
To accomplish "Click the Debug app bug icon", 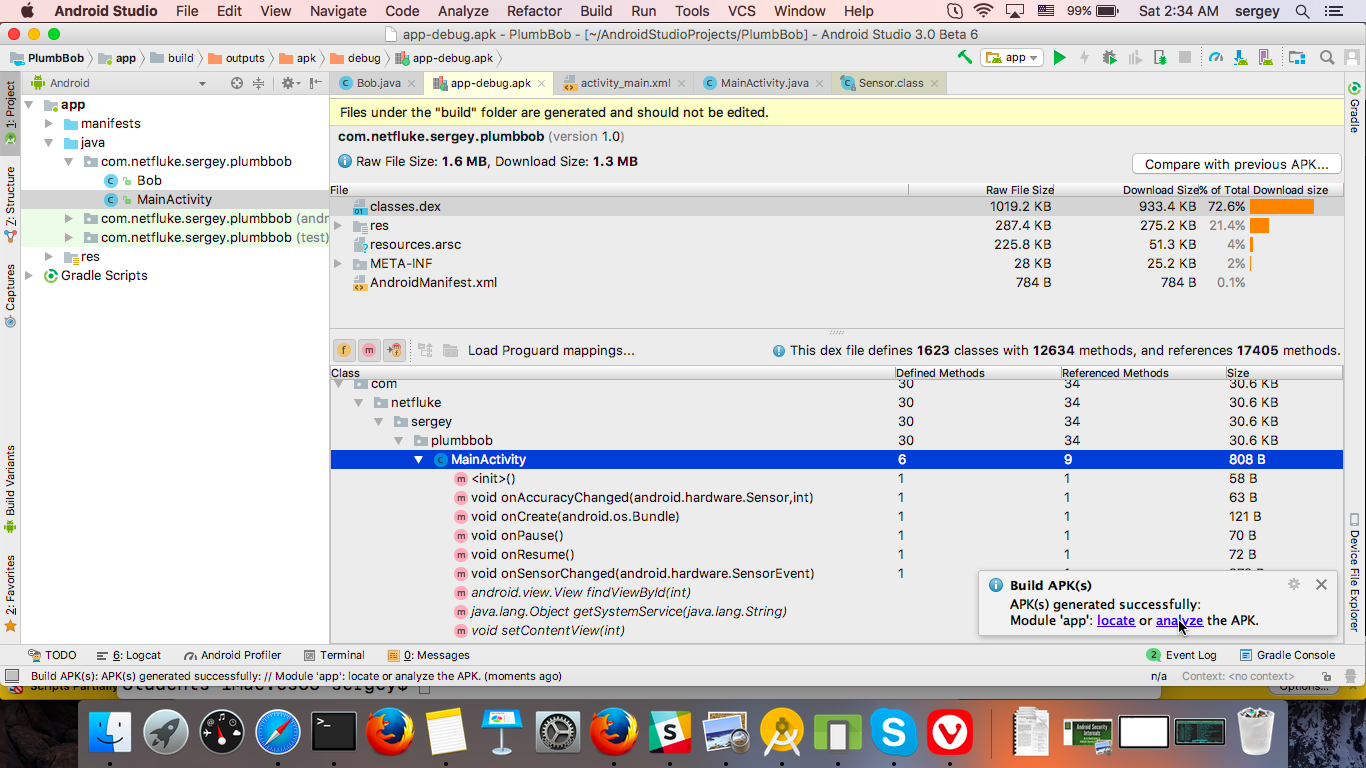I will click(1110, 58).
